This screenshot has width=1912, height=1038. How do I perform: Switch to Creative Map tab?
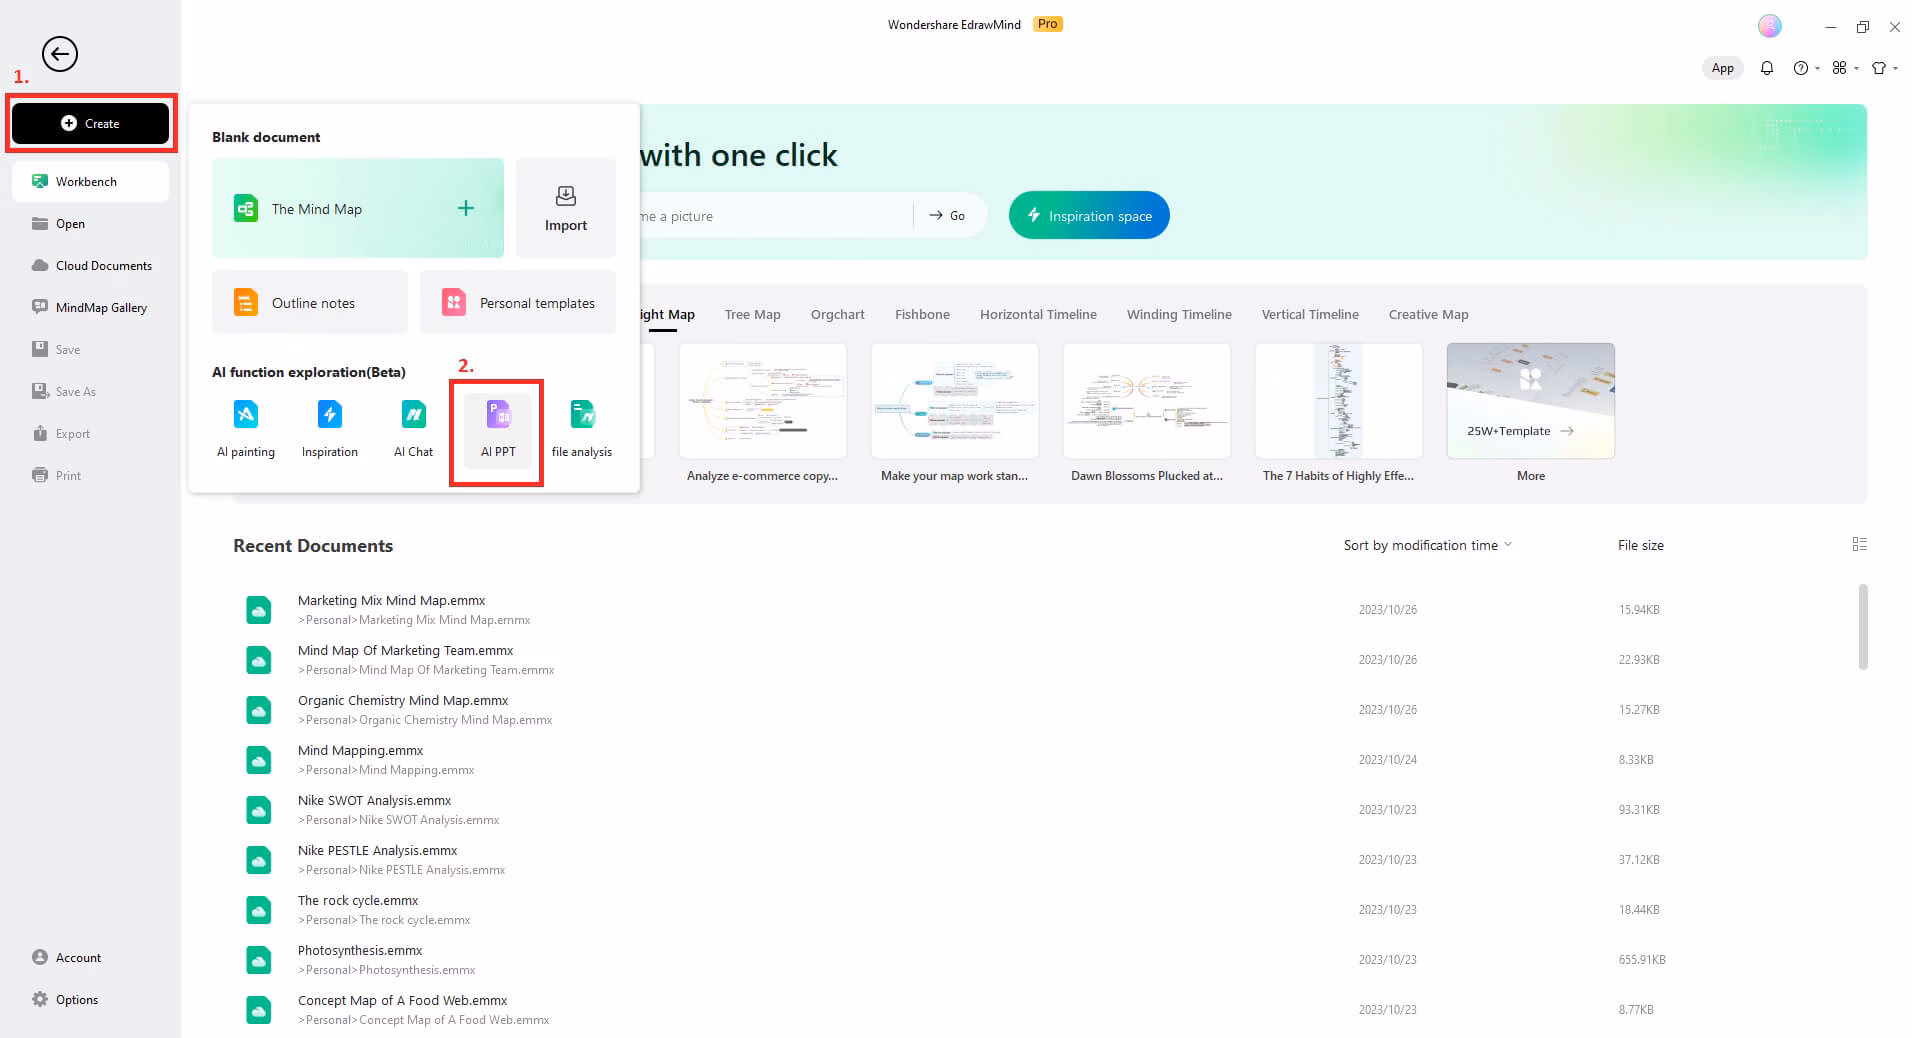[x=1428, y=314]
